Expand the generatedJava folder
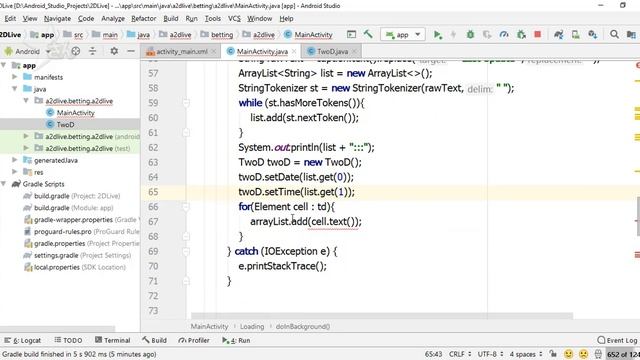Image resolution: width=640 pixels, height=360 pixels. pyautogui.click(x=15, y=160)
